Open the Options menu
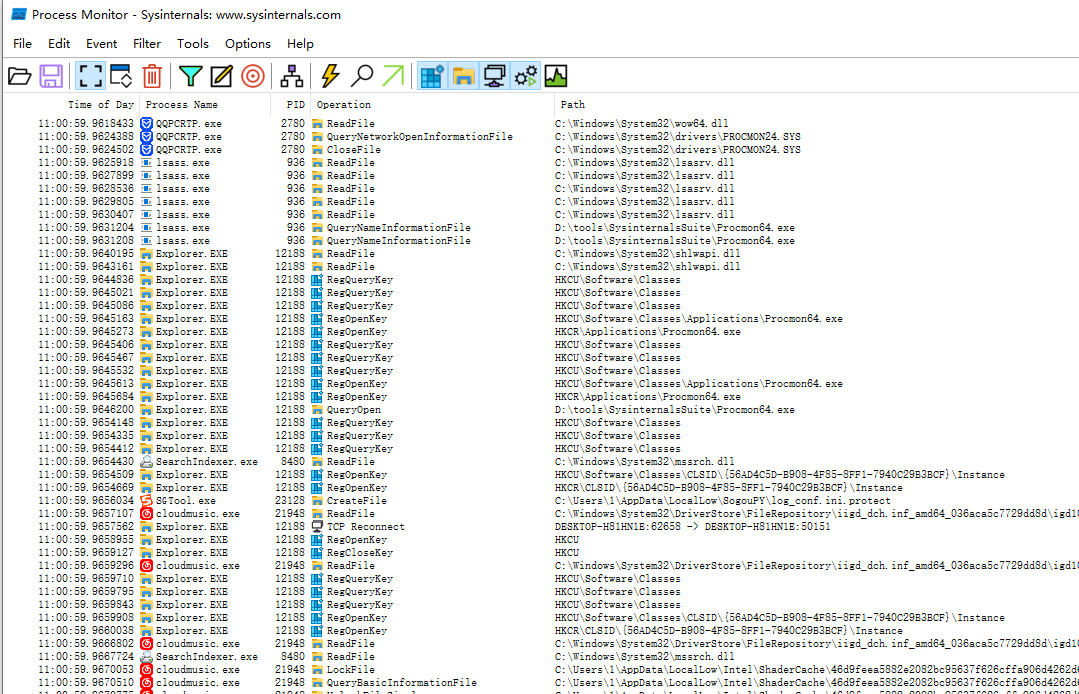 tap(248, 43)
